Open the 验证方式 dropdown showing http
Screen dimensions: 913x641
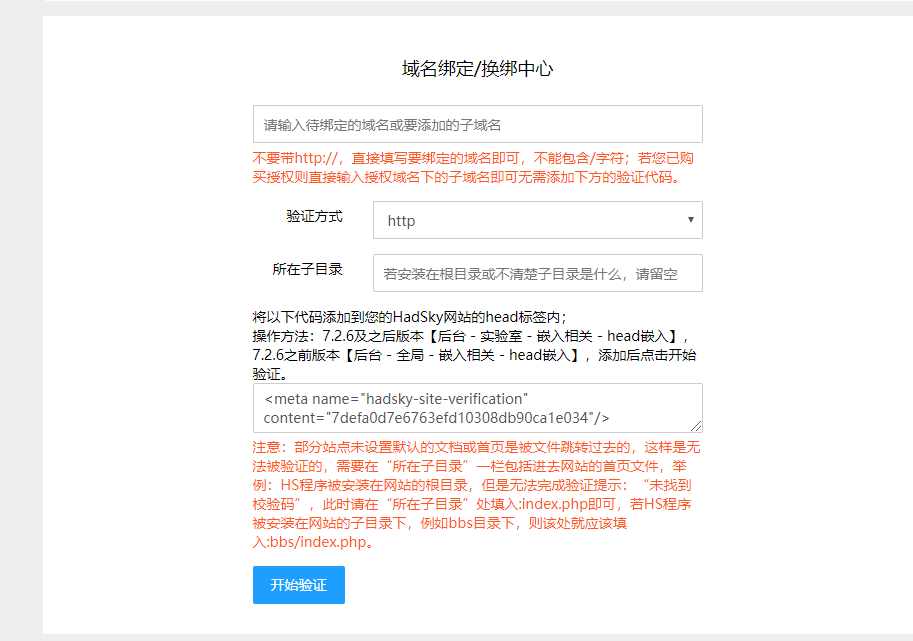click(x=537, y=220)
